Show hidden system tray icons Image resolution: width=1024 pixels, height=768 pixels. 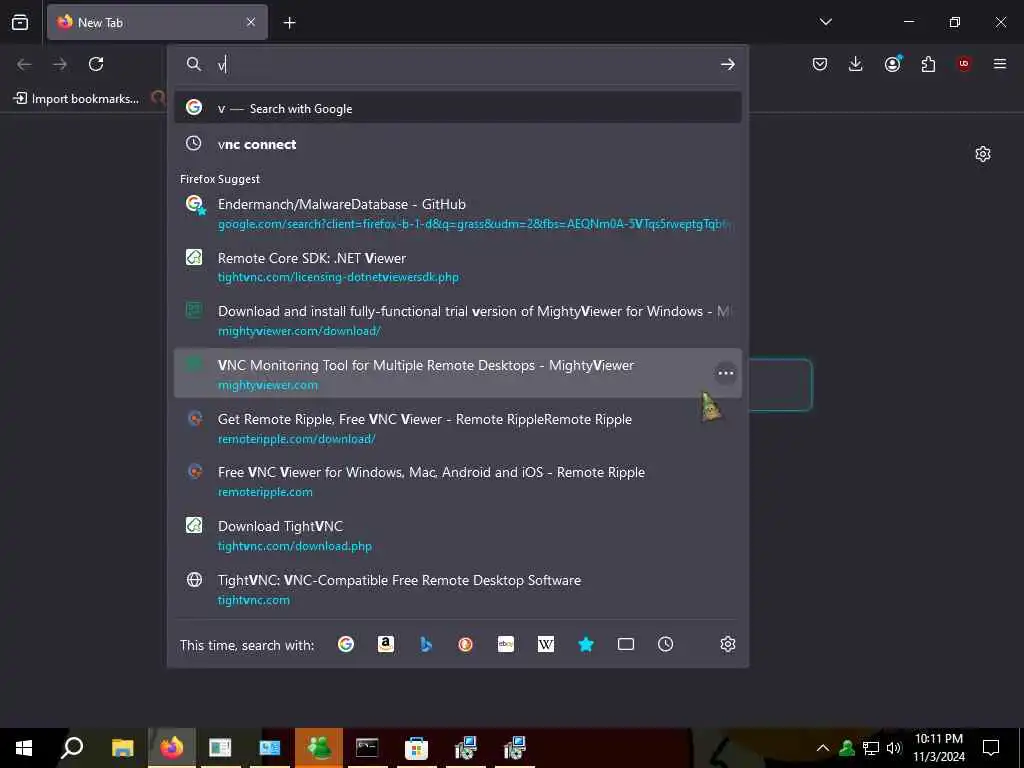[x=823, y=748]
